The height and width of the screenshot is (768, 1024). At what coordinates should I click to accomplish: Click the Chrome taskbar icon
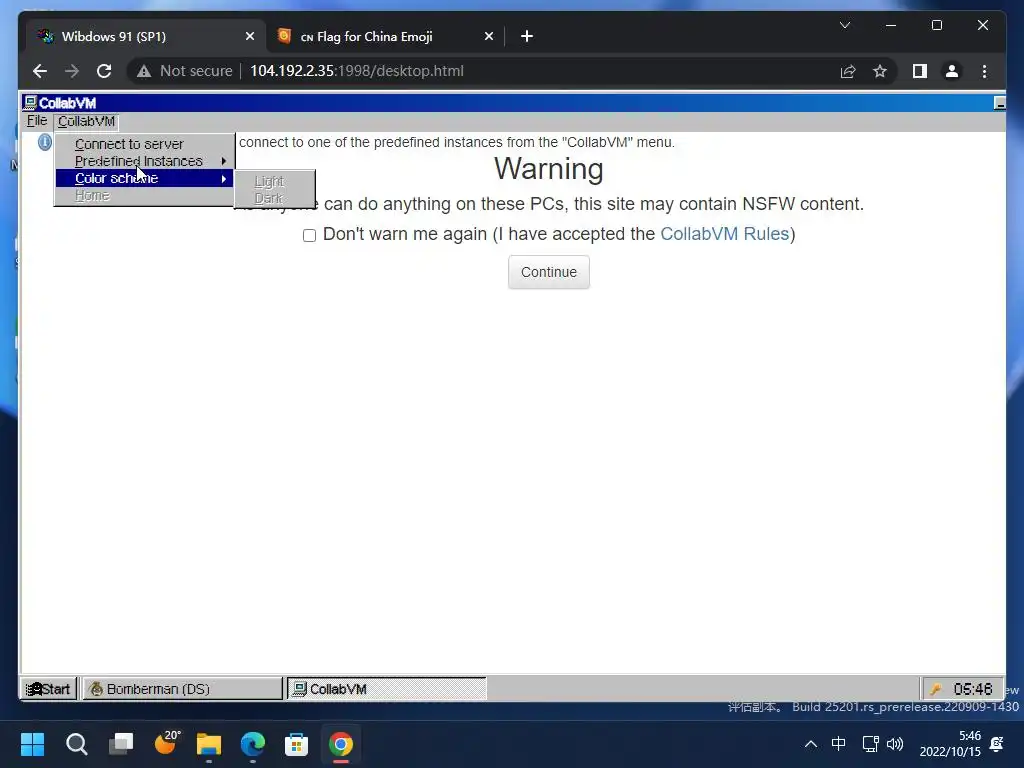[x=340, y=744]
